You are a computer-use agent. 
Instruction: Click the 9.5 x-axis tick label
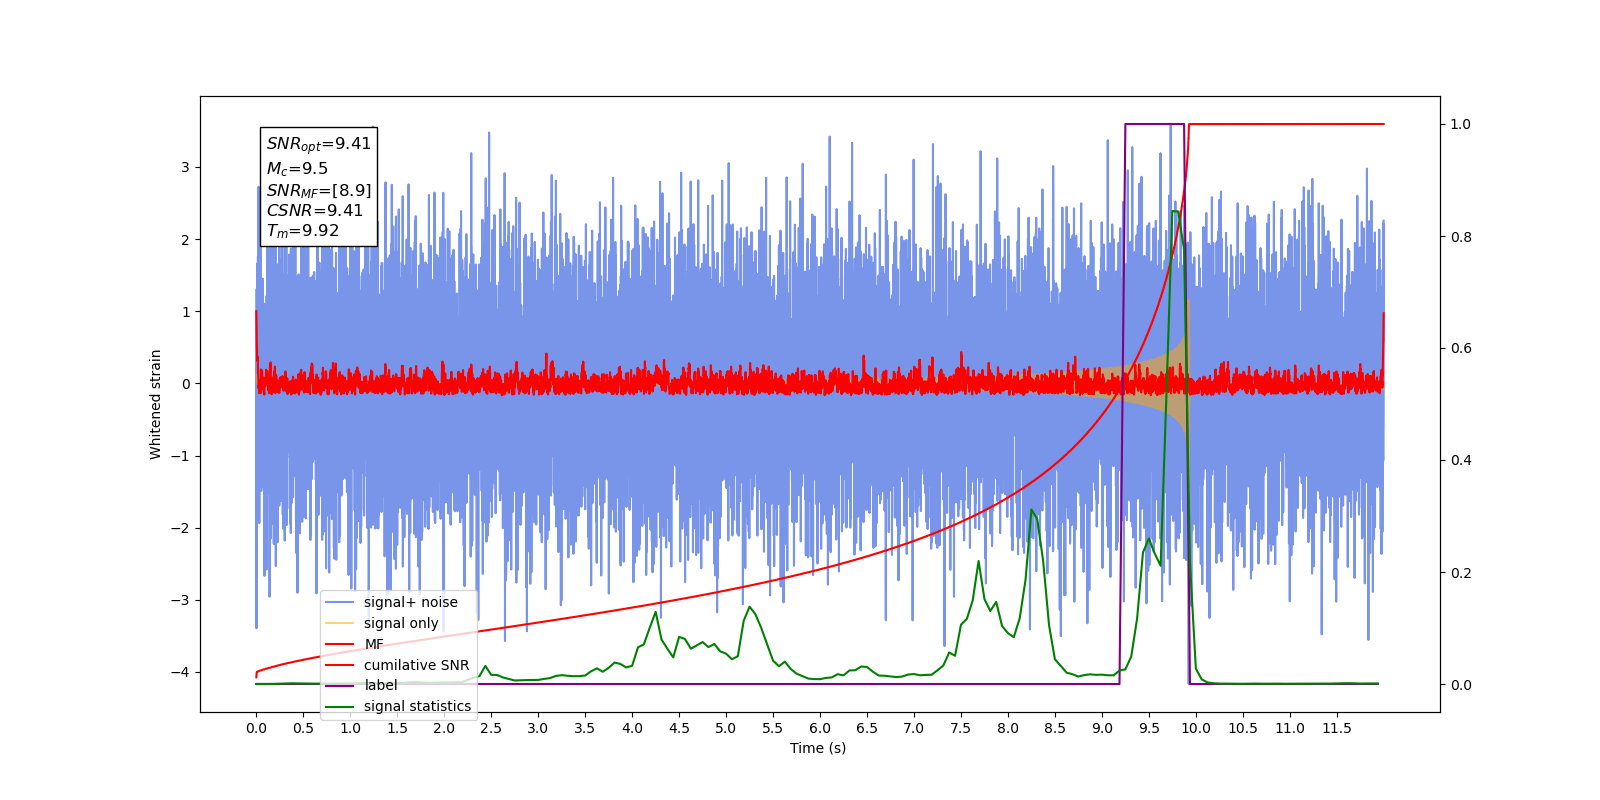pyautogui.click(x=1149, y=728)
